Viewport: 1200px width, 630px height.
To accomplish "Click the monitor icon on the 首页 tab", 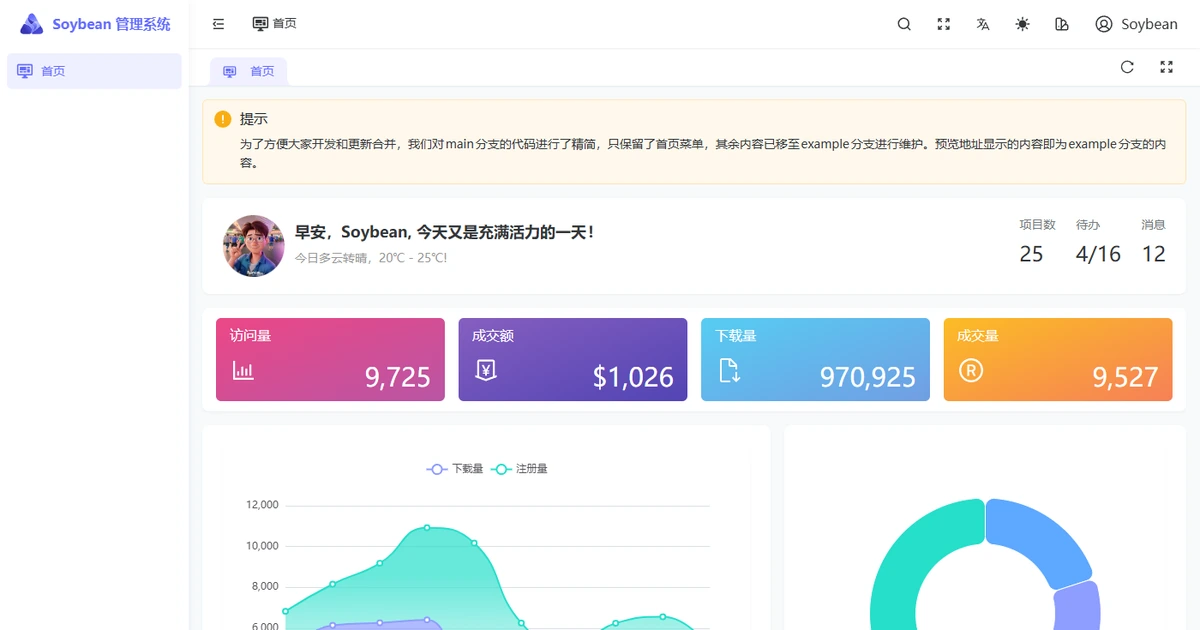I will [x=230, y=72].
